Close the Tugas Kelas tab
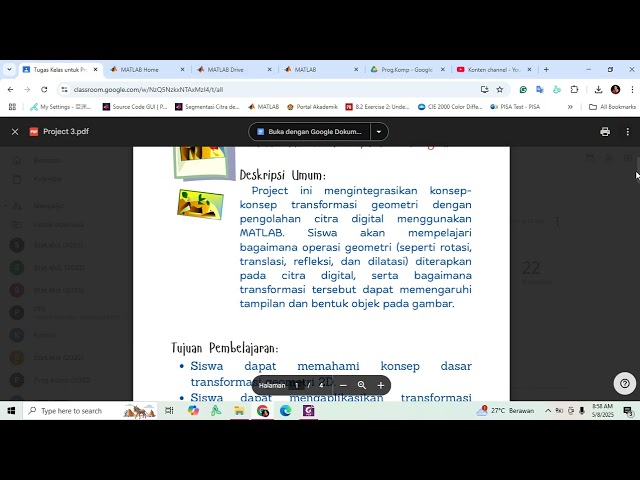This screenshot has width=640, height=480. [96, 70]
